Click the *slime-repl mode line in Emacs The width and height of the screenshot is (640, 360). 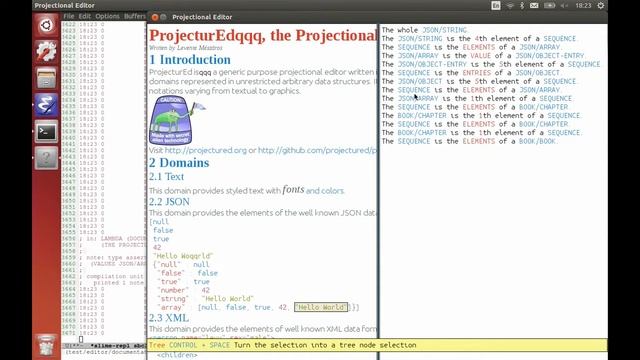[104, 346]
